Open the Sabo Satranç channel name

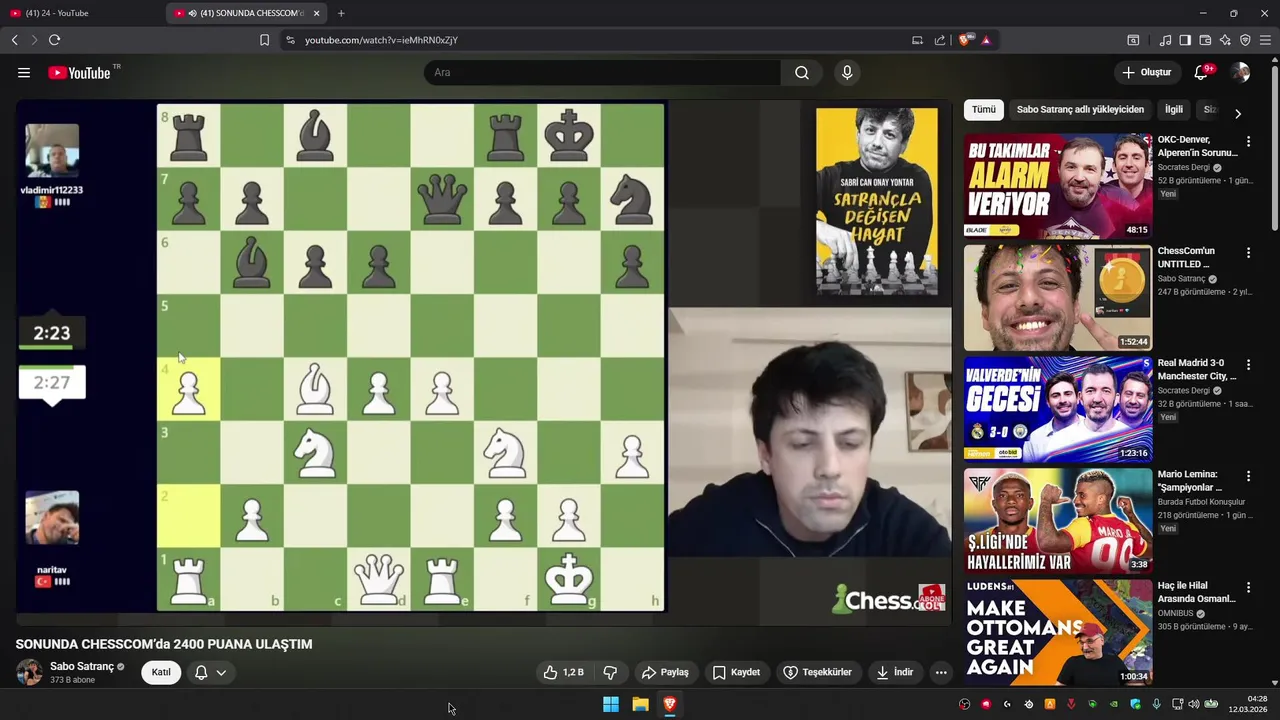click(81, 667)
